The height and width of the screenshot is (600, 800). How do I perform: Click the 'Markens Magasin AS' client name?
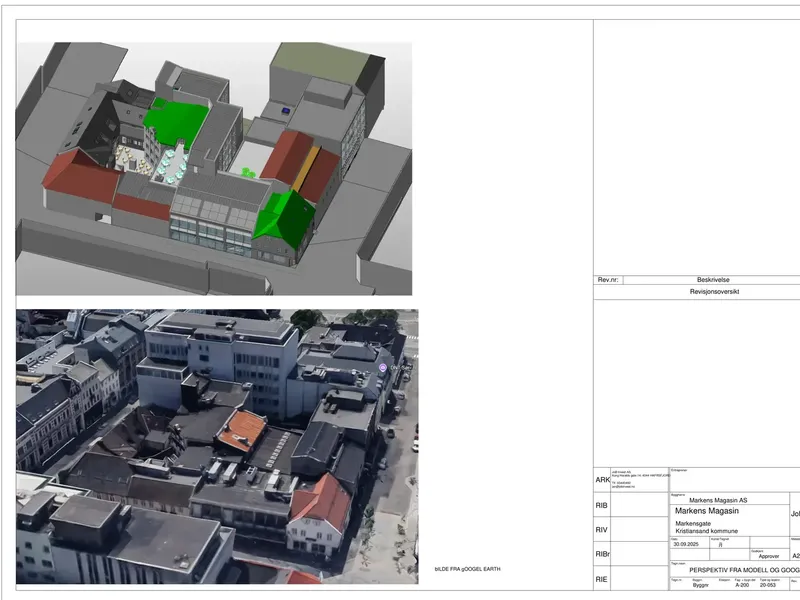pos(718,501)
